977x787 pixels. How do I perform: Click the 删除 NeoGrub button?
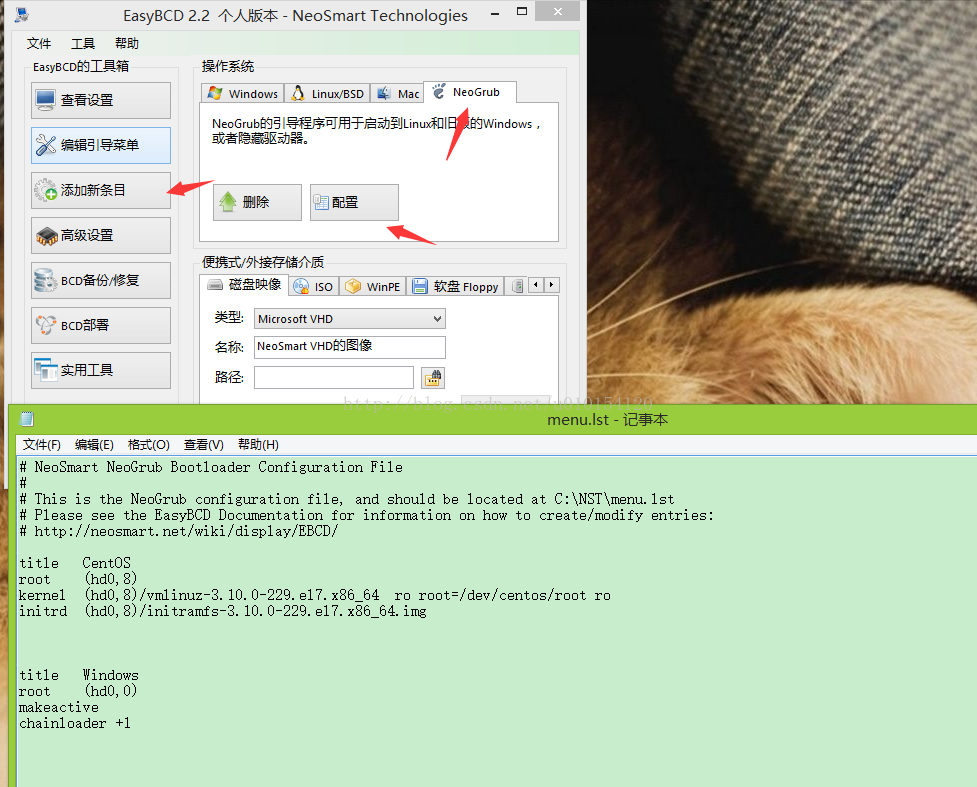(x=257, y=202)
